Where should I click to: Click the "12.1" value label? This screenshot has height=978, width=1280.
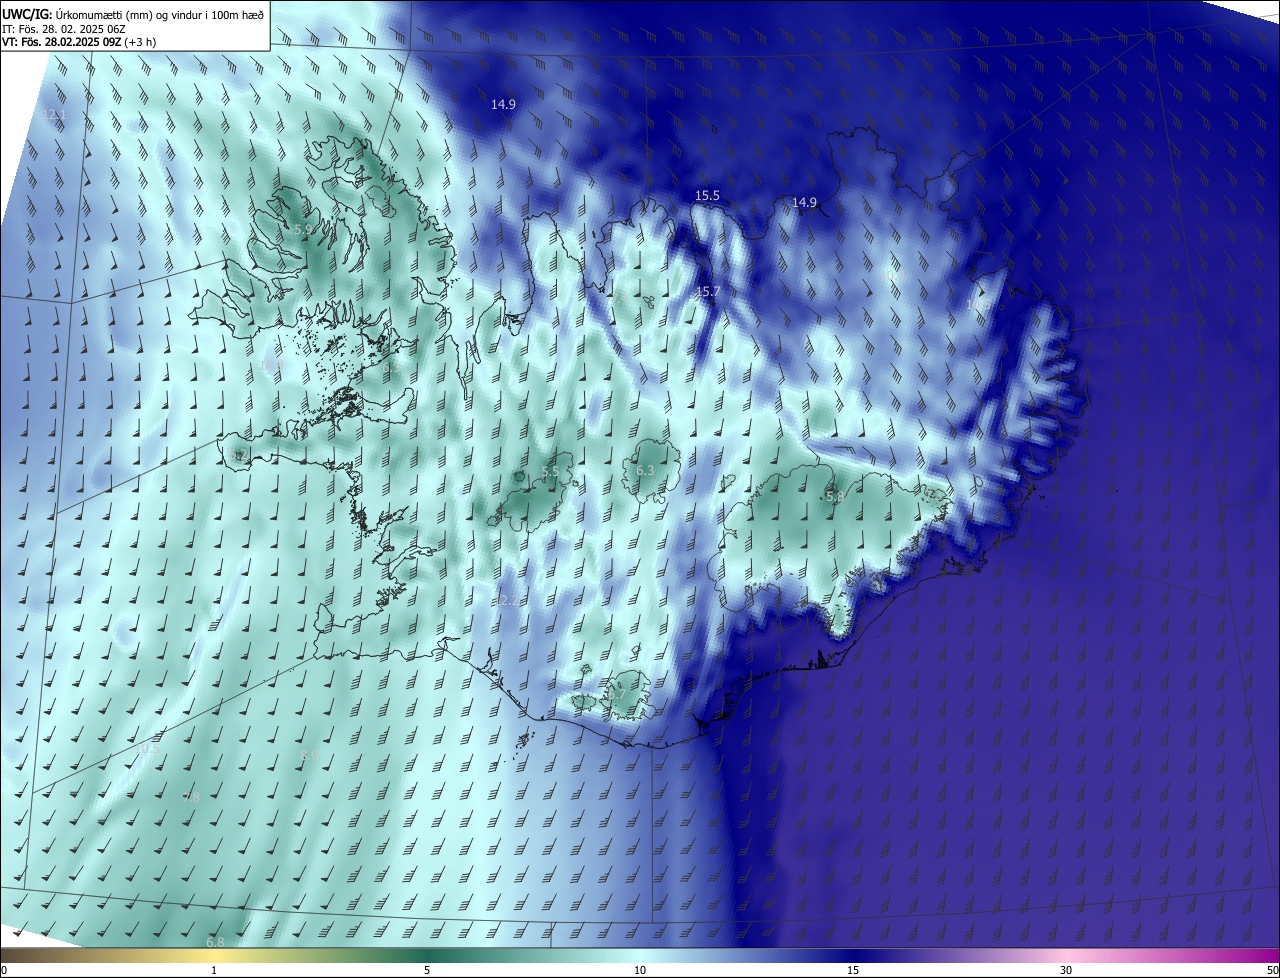54,115
